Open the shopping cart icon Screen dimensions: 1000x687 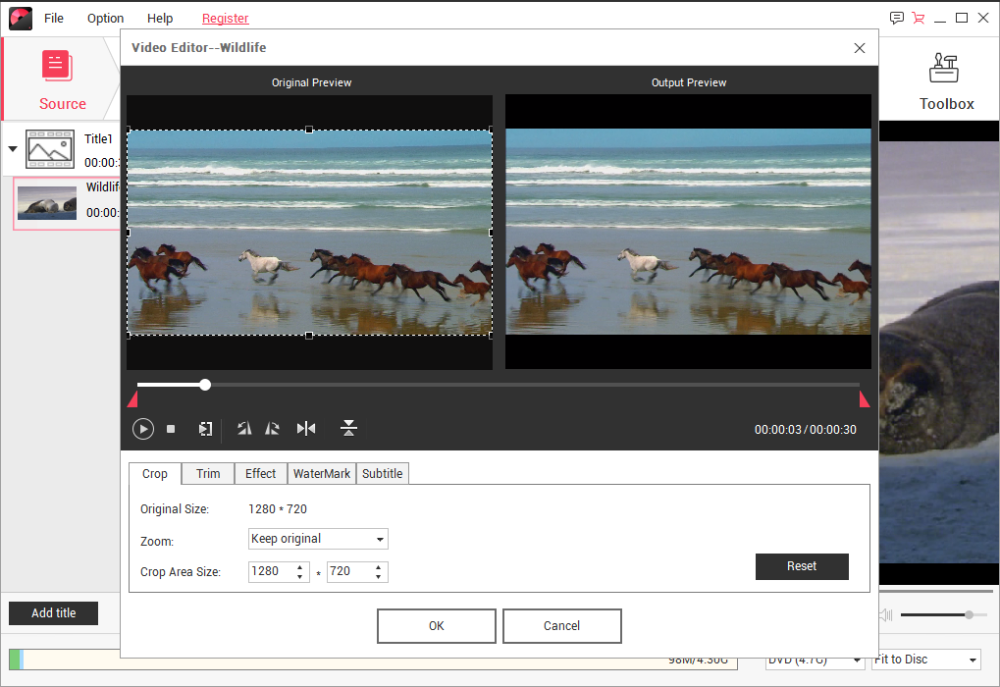[x=918, y=18]
